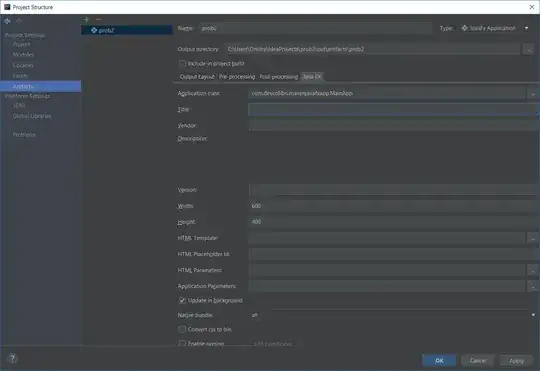The width and height of the screenshot is (540, 371).
Task: Click the Application class field
Action: point(387,93)
